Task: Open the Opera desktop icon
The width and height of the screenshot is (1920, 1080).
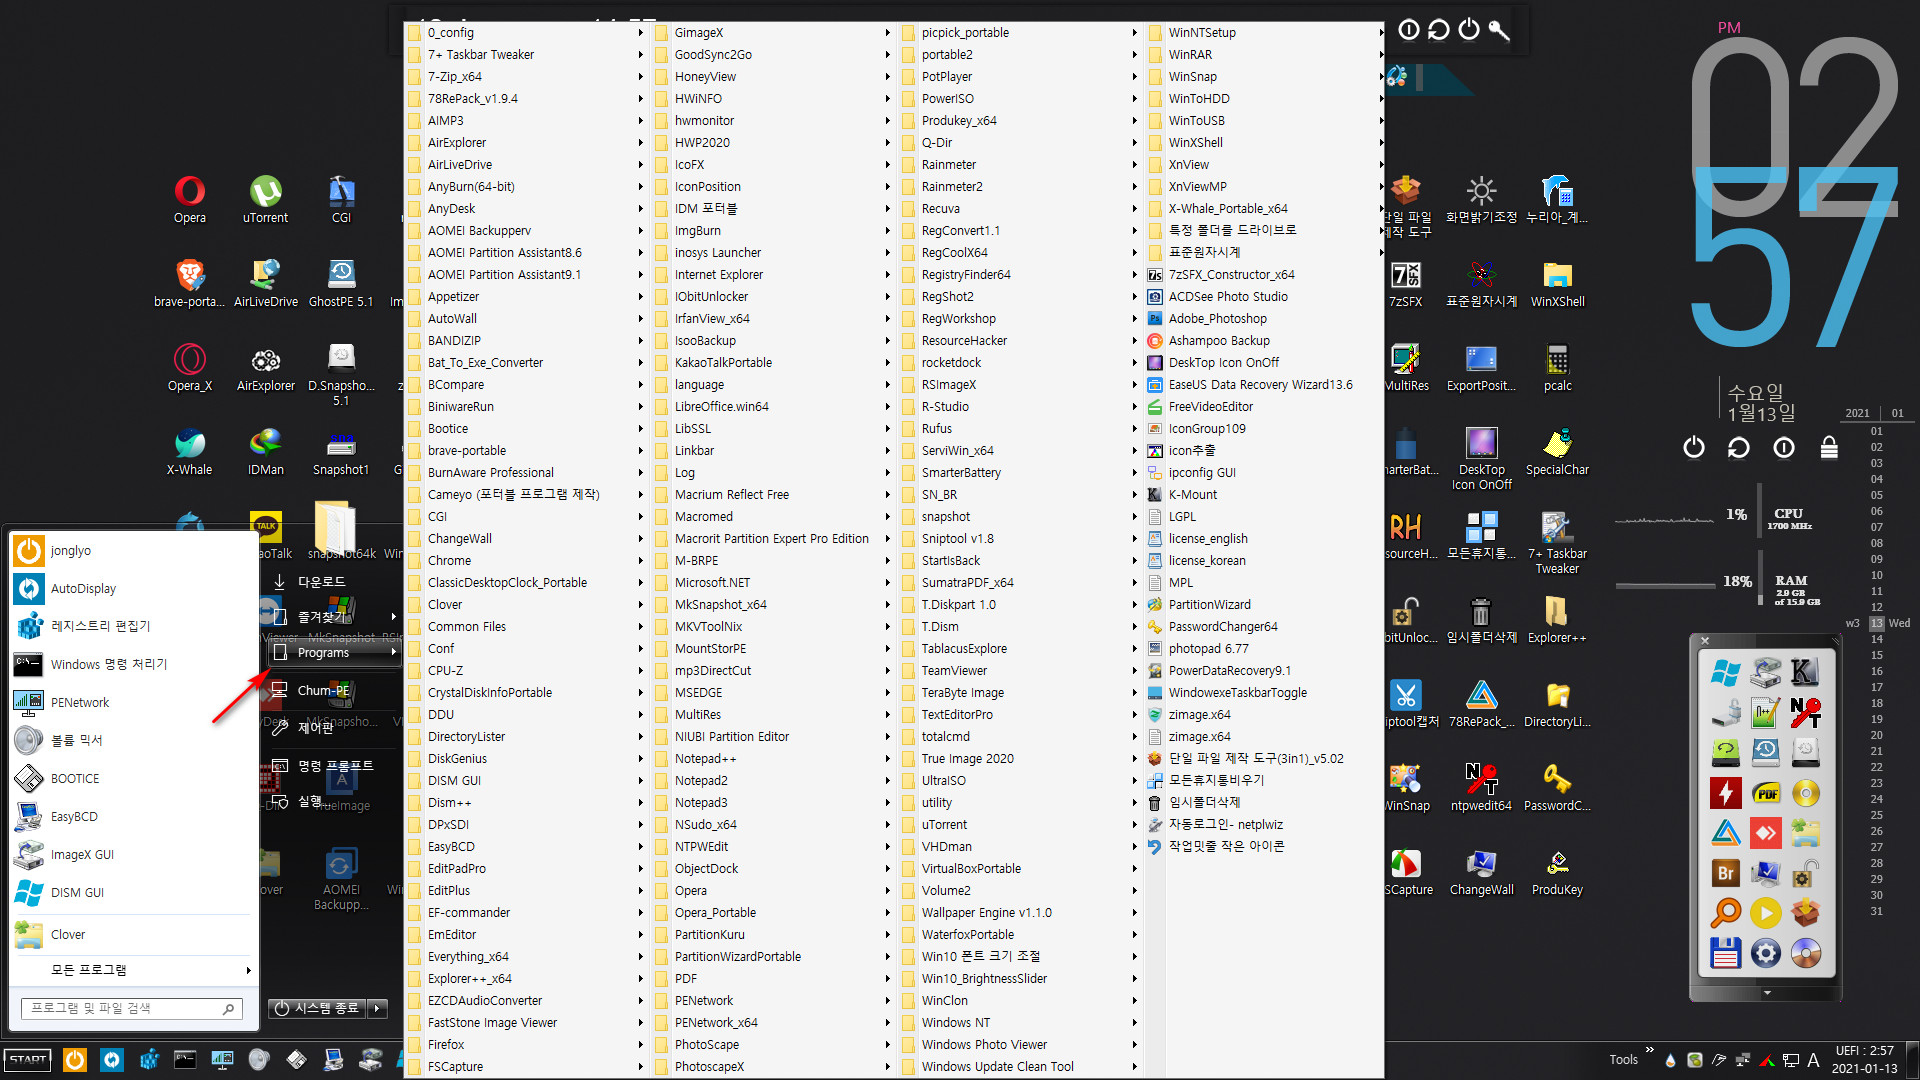Action: coord(190,199)
